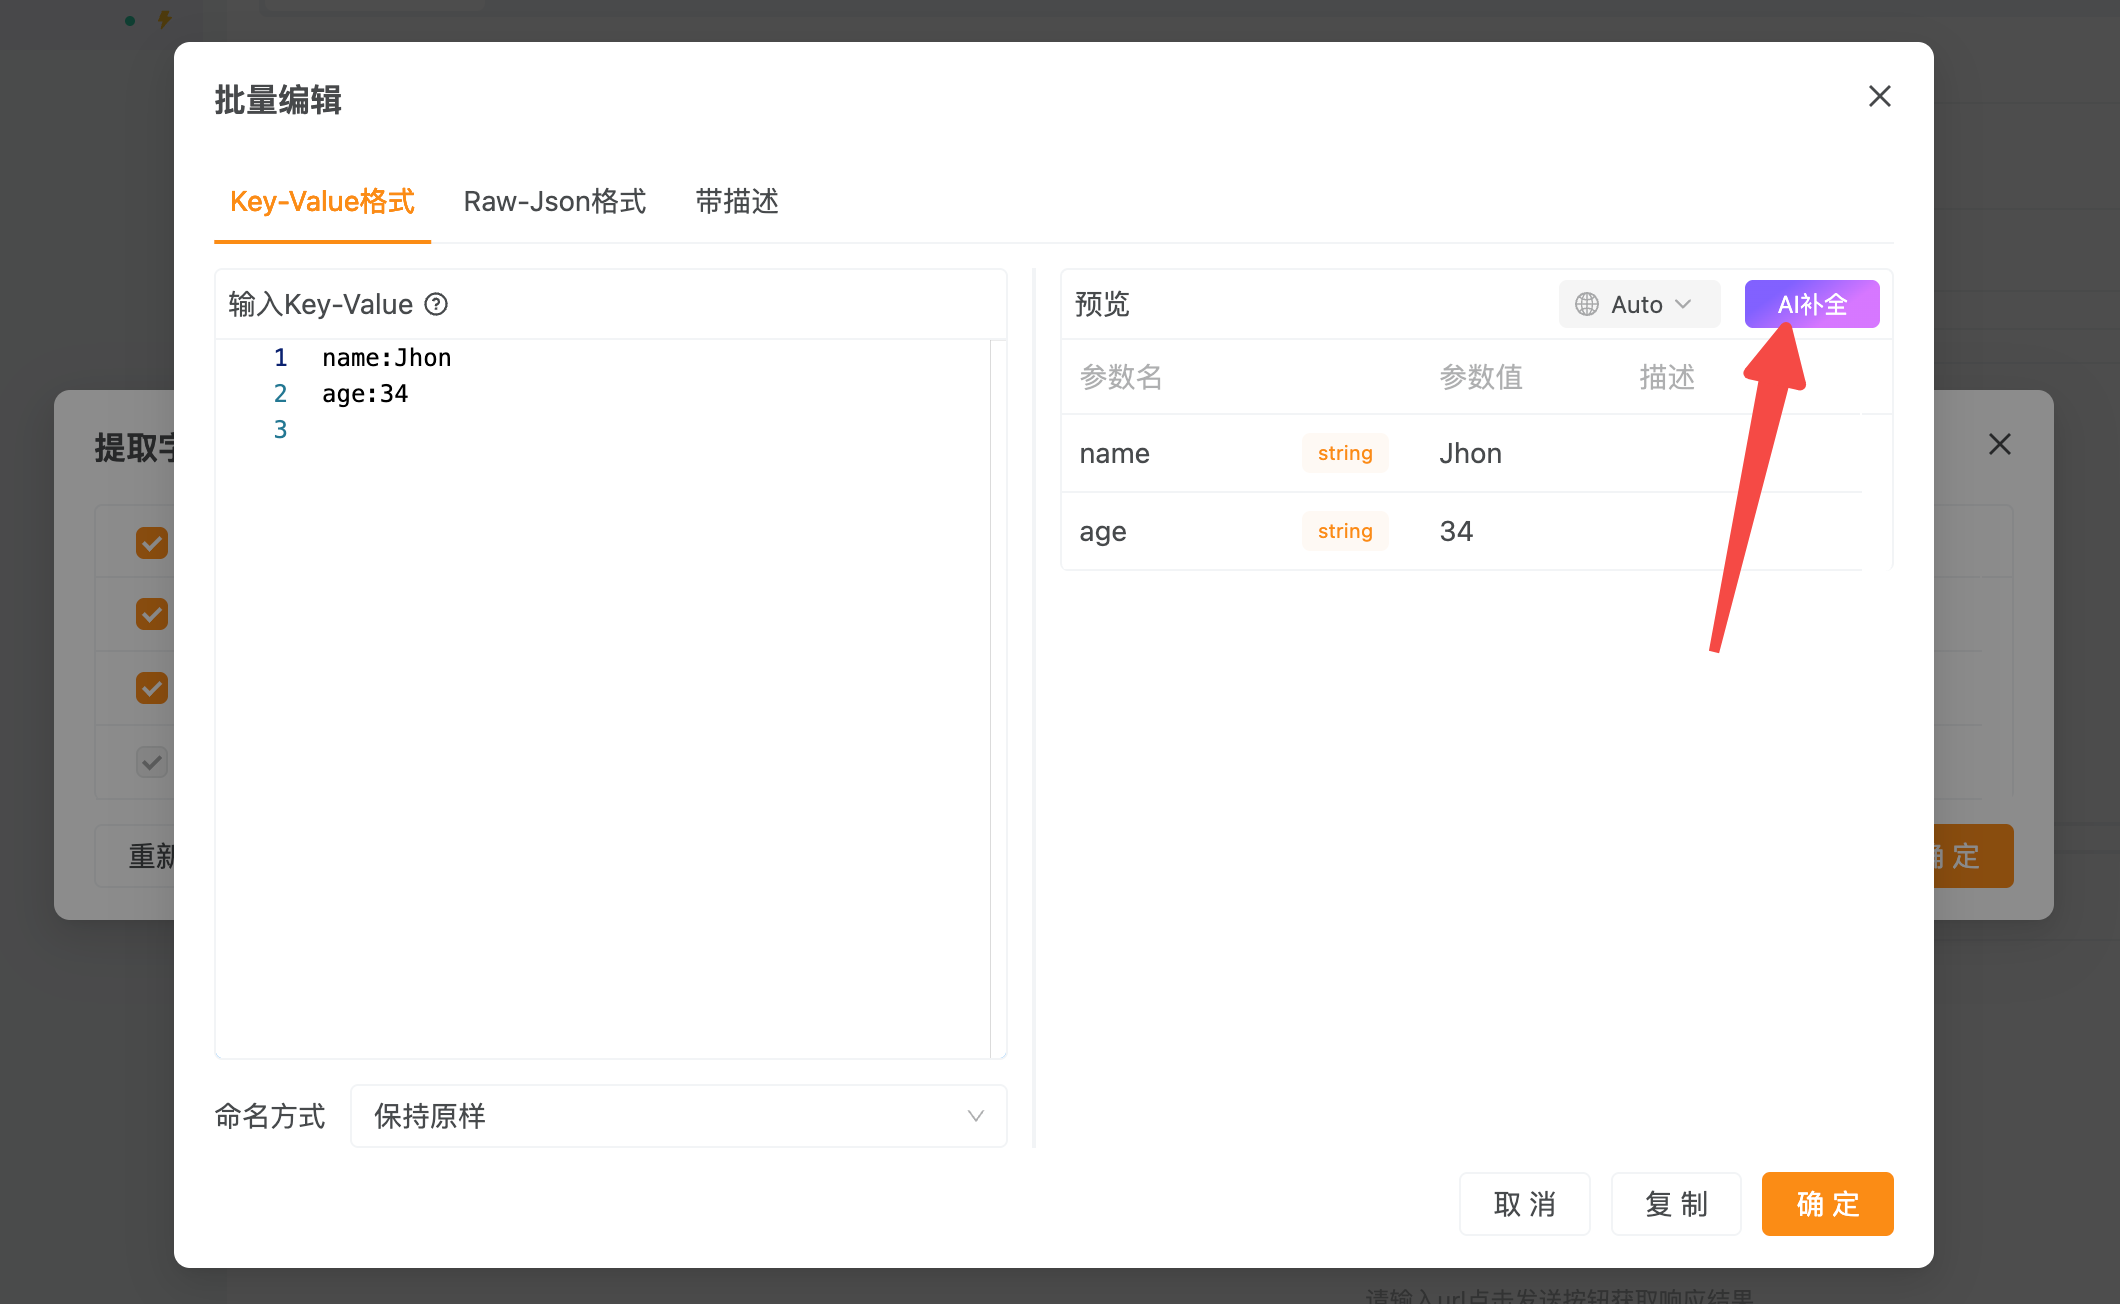This screenshot has width=2120, height=1304.
Task: Switch to the Raw-Json格式 tab
Action: pyautogui.click(x=554, y=201)
